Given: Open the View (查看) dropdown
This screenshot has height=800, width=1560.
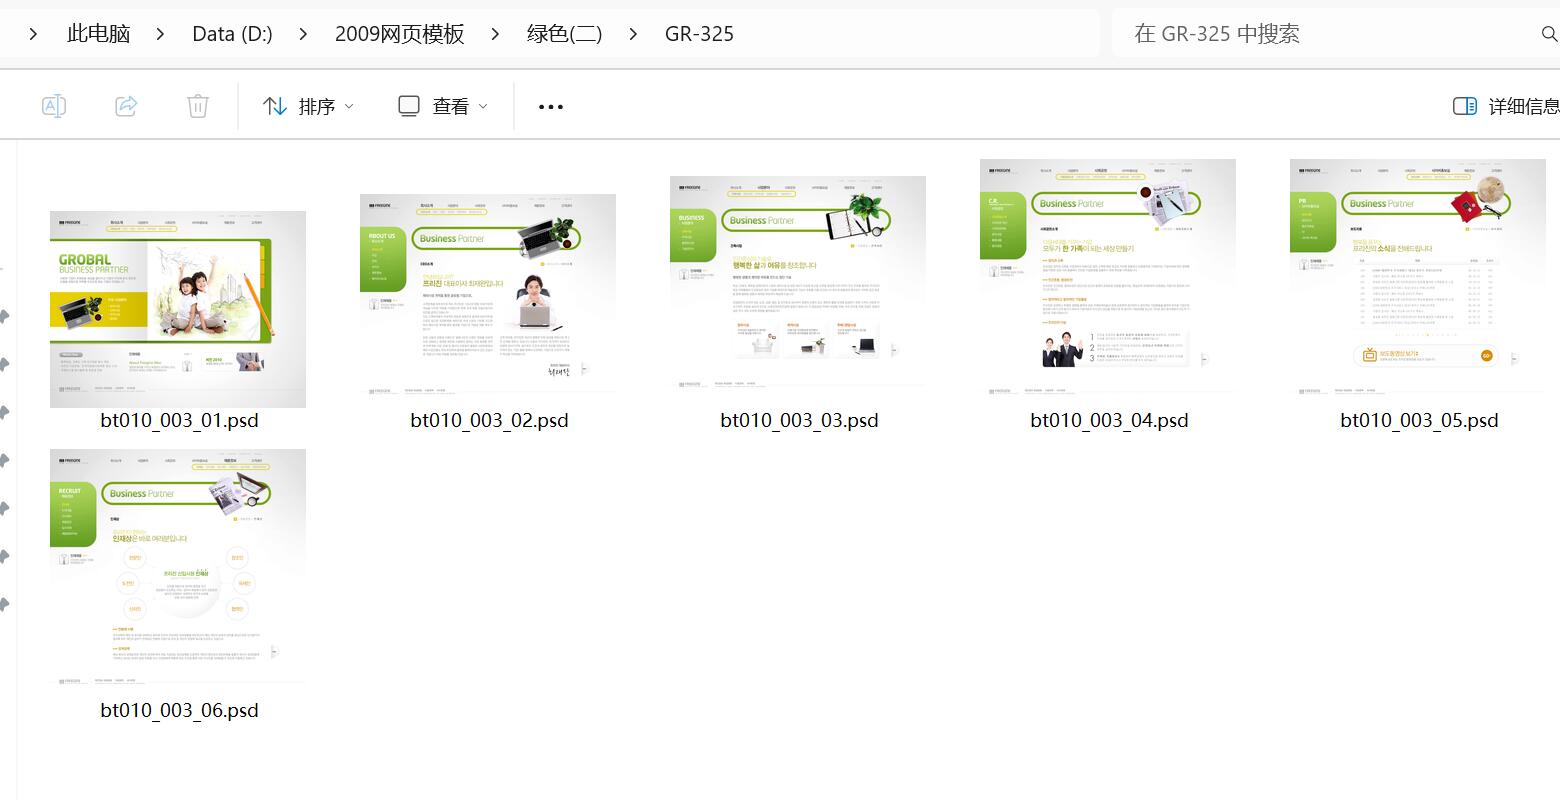Looking at the screenshot, I should click(443, 106).
